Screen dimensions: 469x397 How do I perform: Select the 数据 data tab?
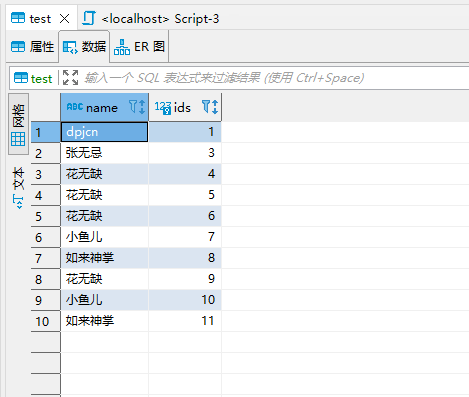pyautogui.click(x=84, y=47)
